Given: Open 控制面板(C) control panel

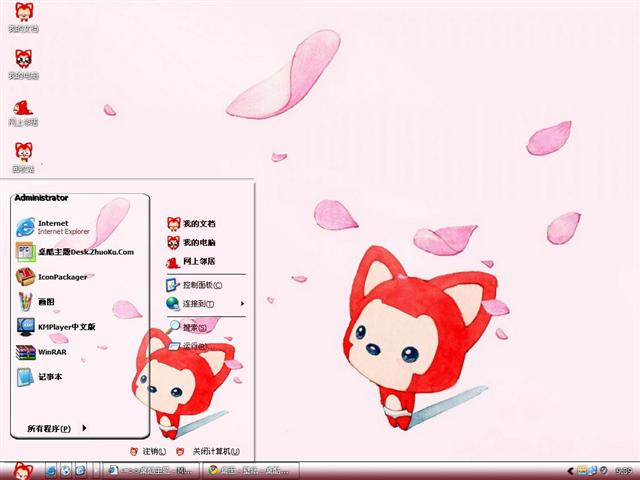Looking at the screenshot, I should (x=194, y=284).
